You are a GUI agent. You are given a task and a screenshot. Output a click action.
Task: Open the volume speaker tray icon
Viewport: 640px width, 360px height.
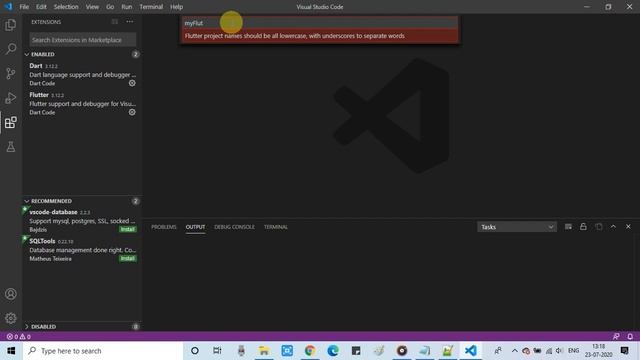coord(559,351)
